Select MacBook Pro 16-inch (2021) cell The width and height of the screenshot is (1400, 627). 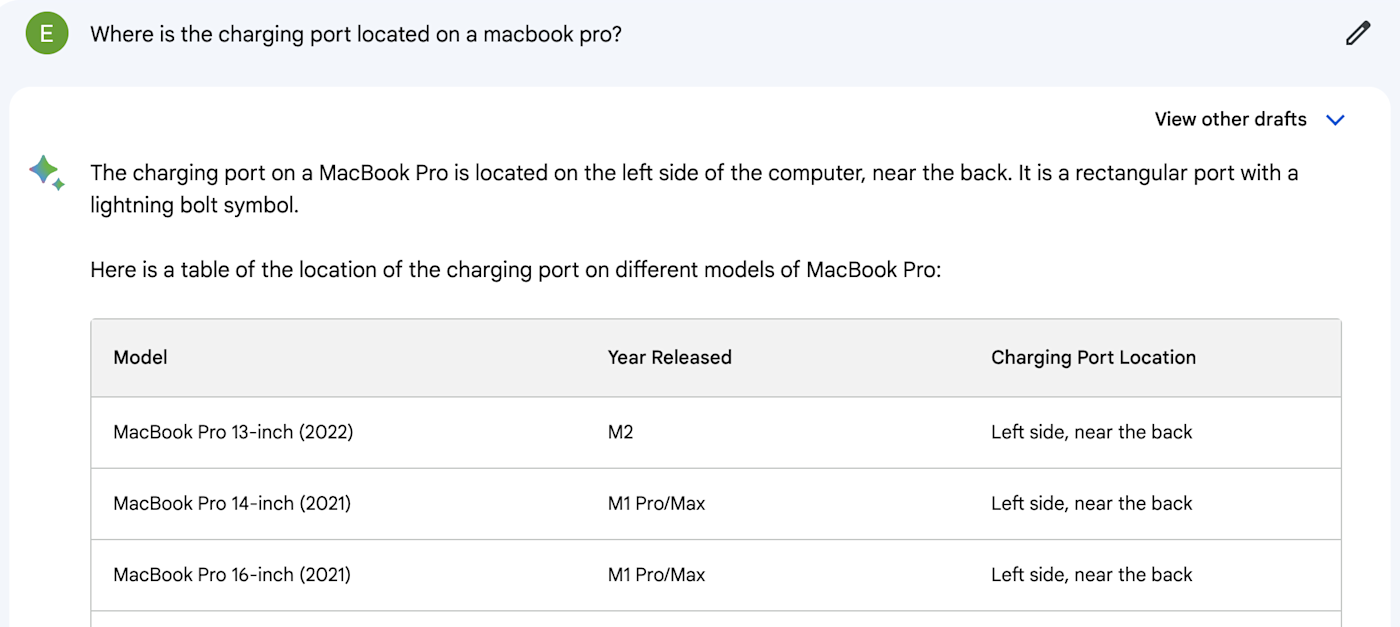[x=232, y=575]
